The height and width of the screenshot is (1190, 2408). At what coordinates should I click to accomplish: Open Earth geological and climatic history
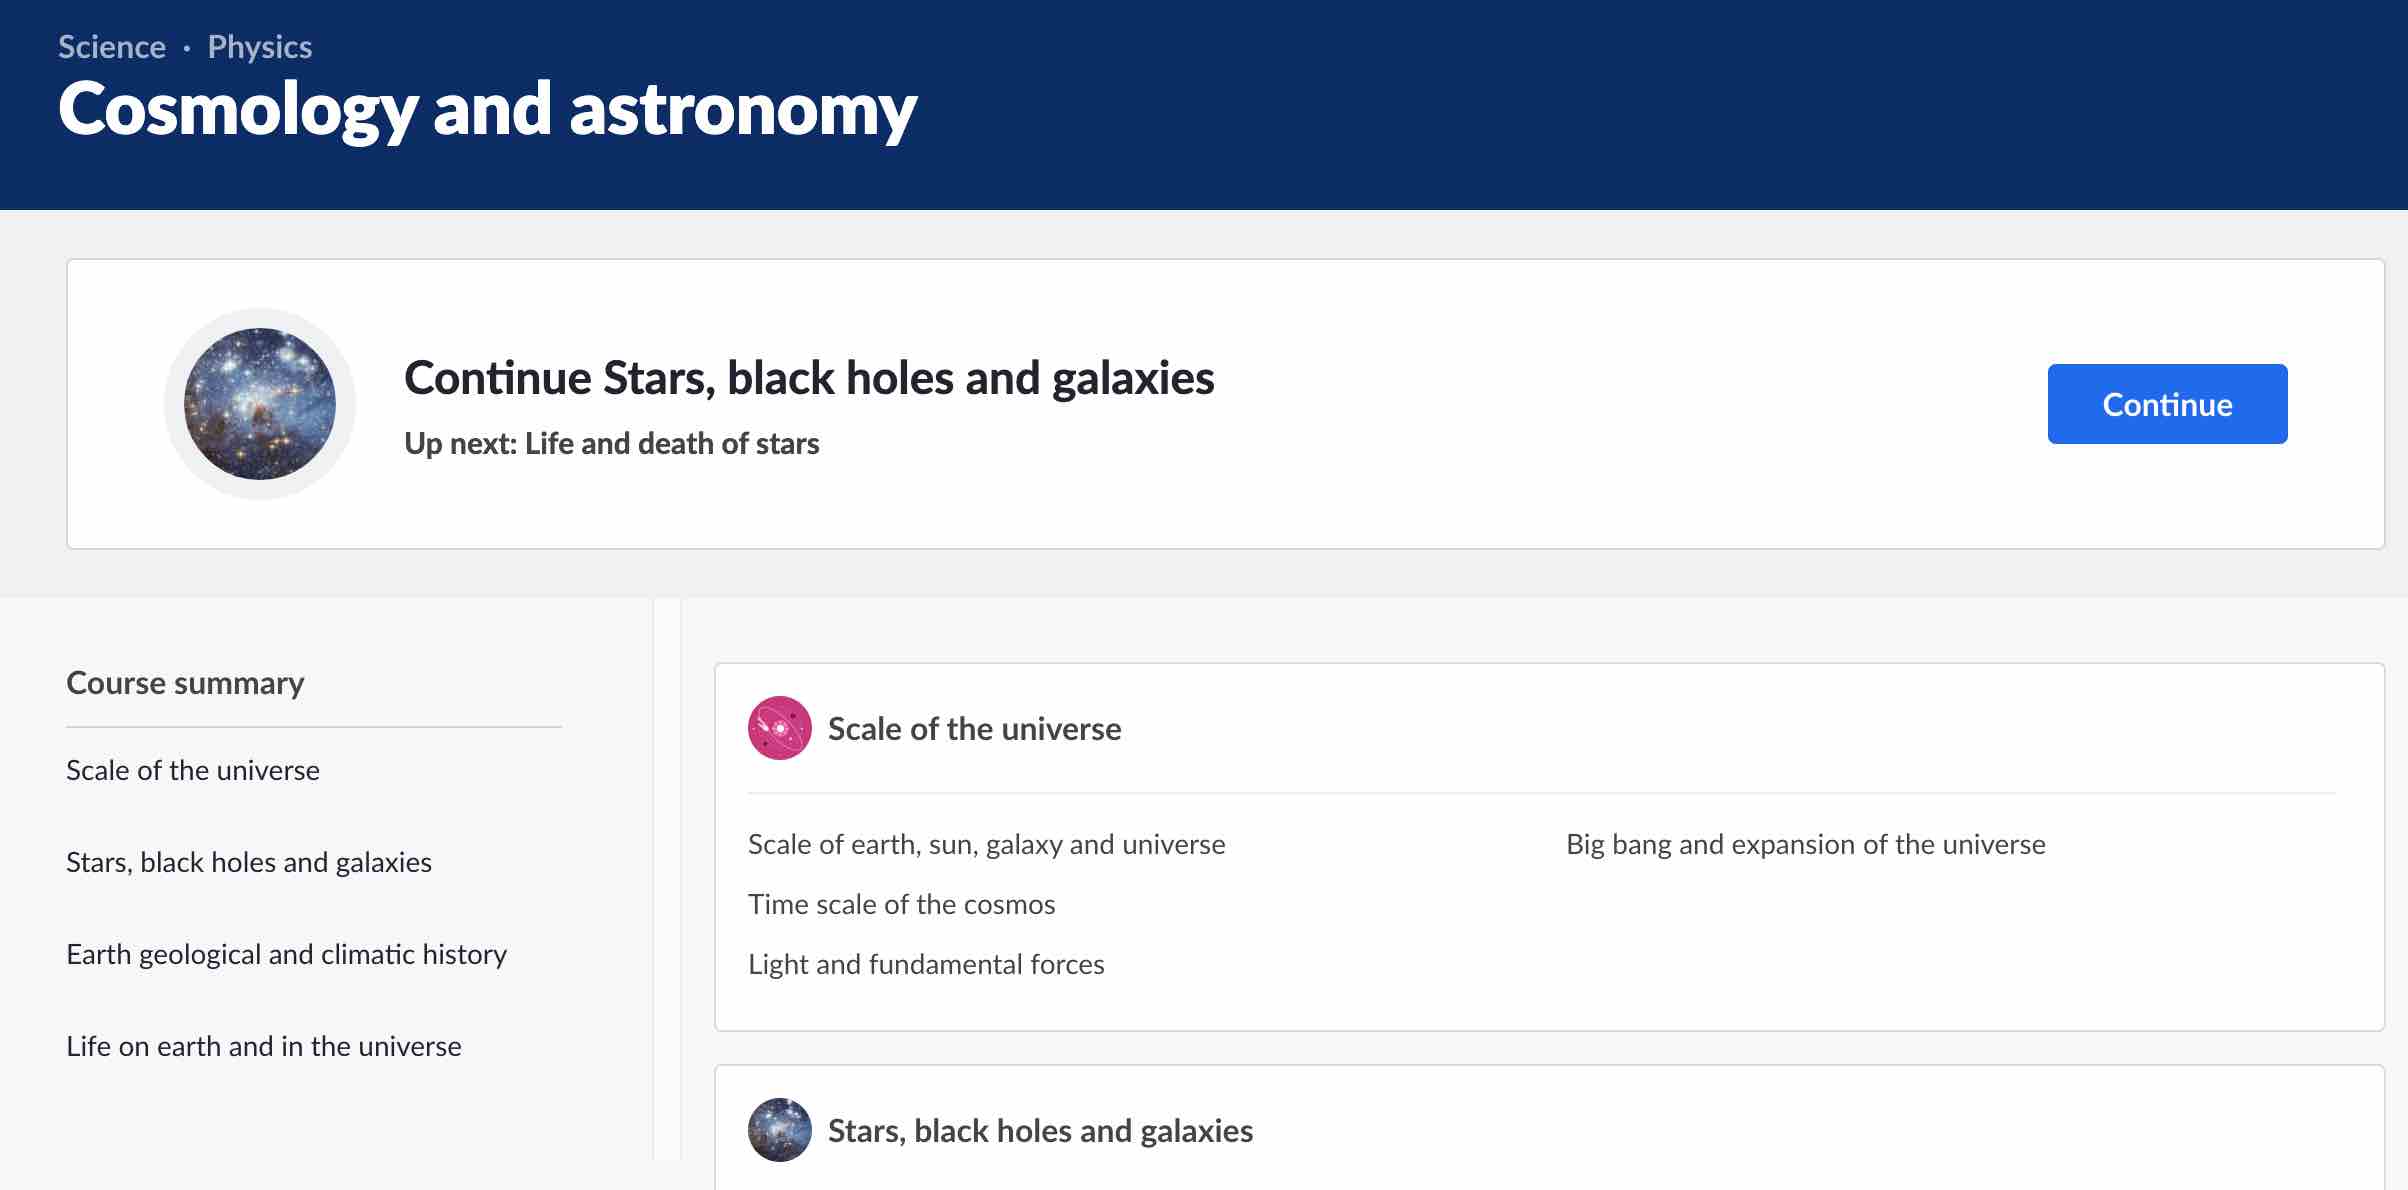[x=286, y=954]
